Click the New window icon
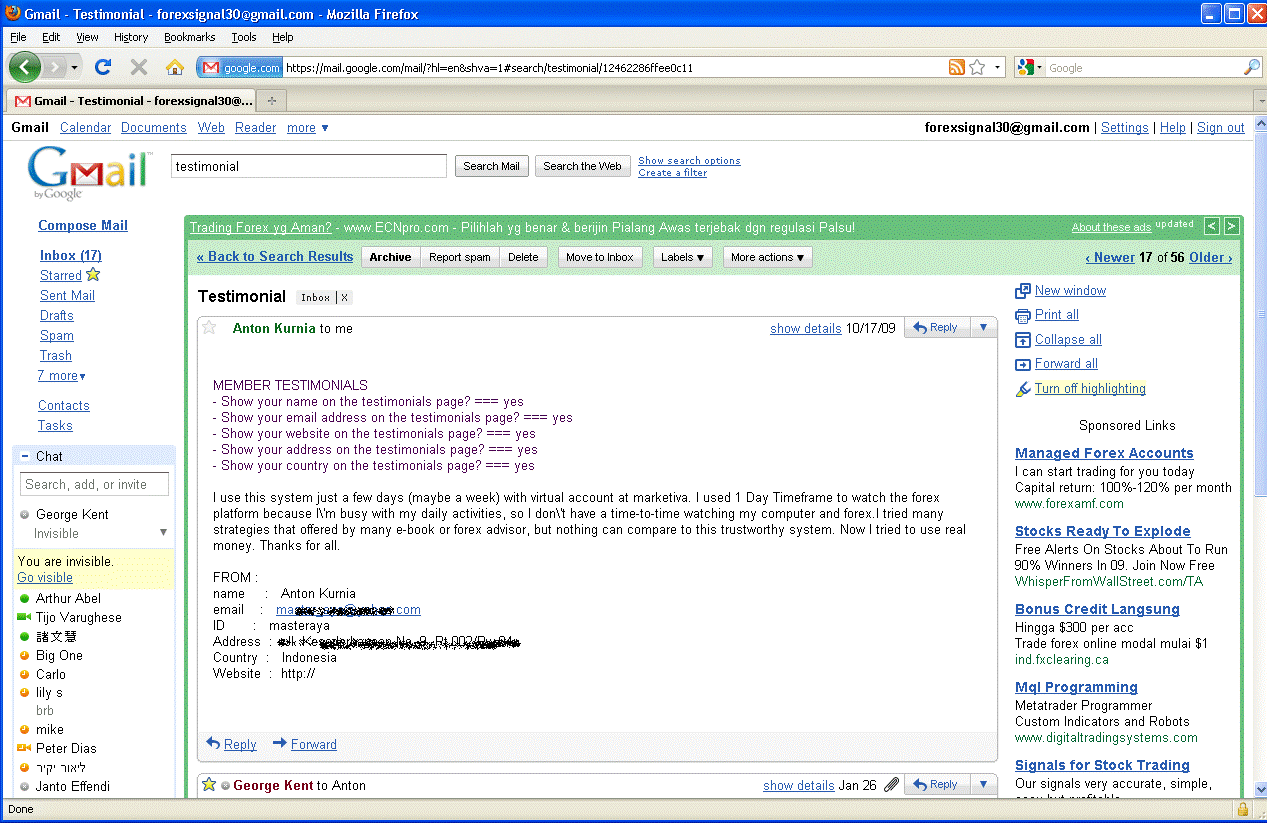 tap(1023, 291)
